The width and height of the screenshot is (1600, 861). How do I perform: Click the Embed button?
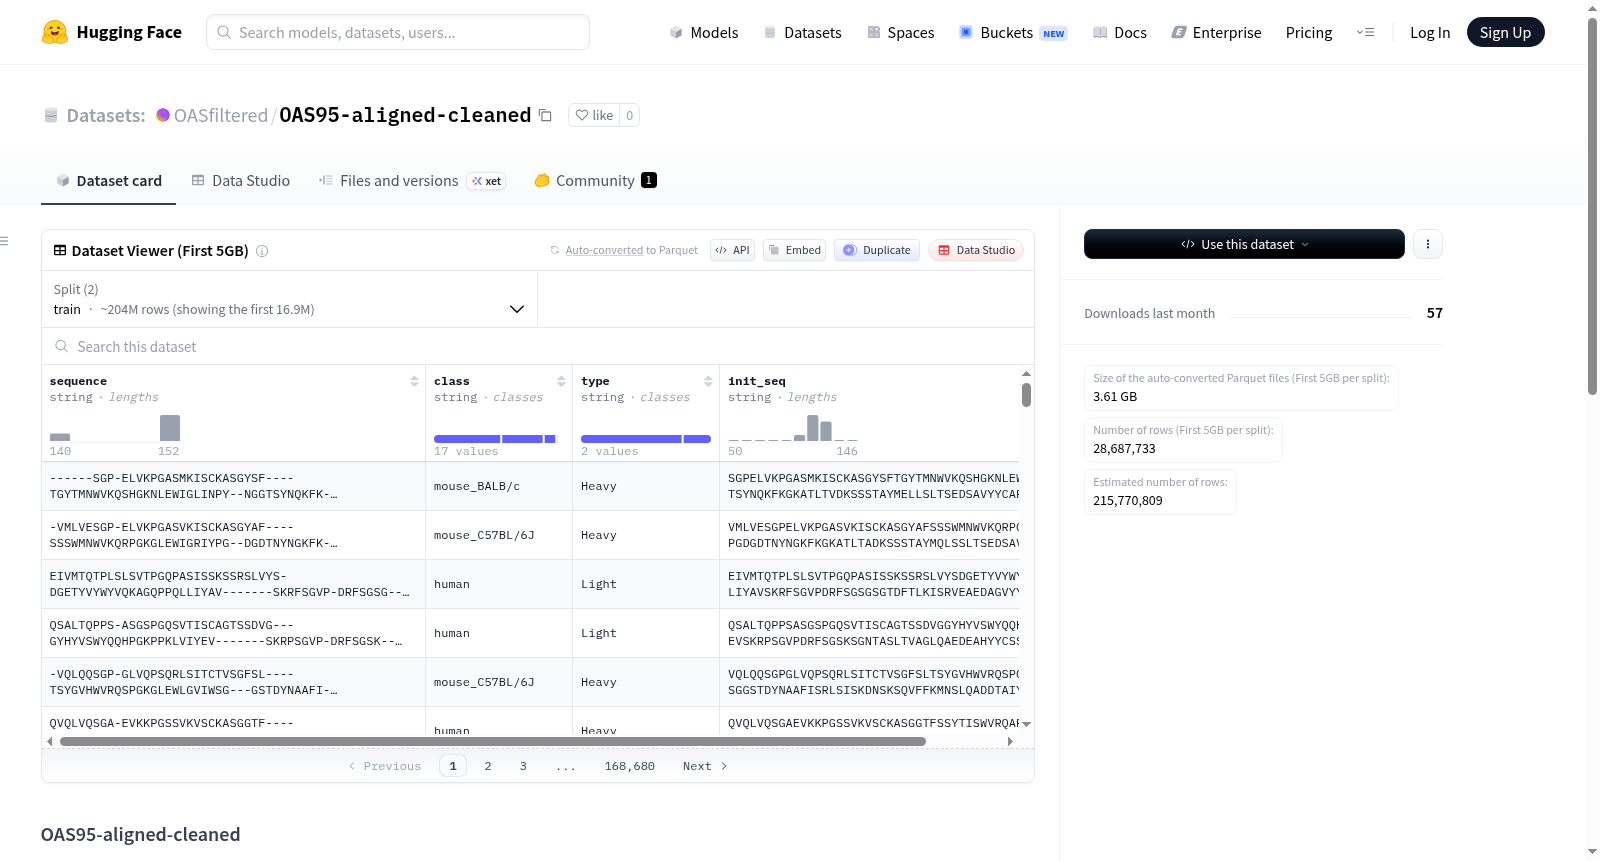click(794, 250)
